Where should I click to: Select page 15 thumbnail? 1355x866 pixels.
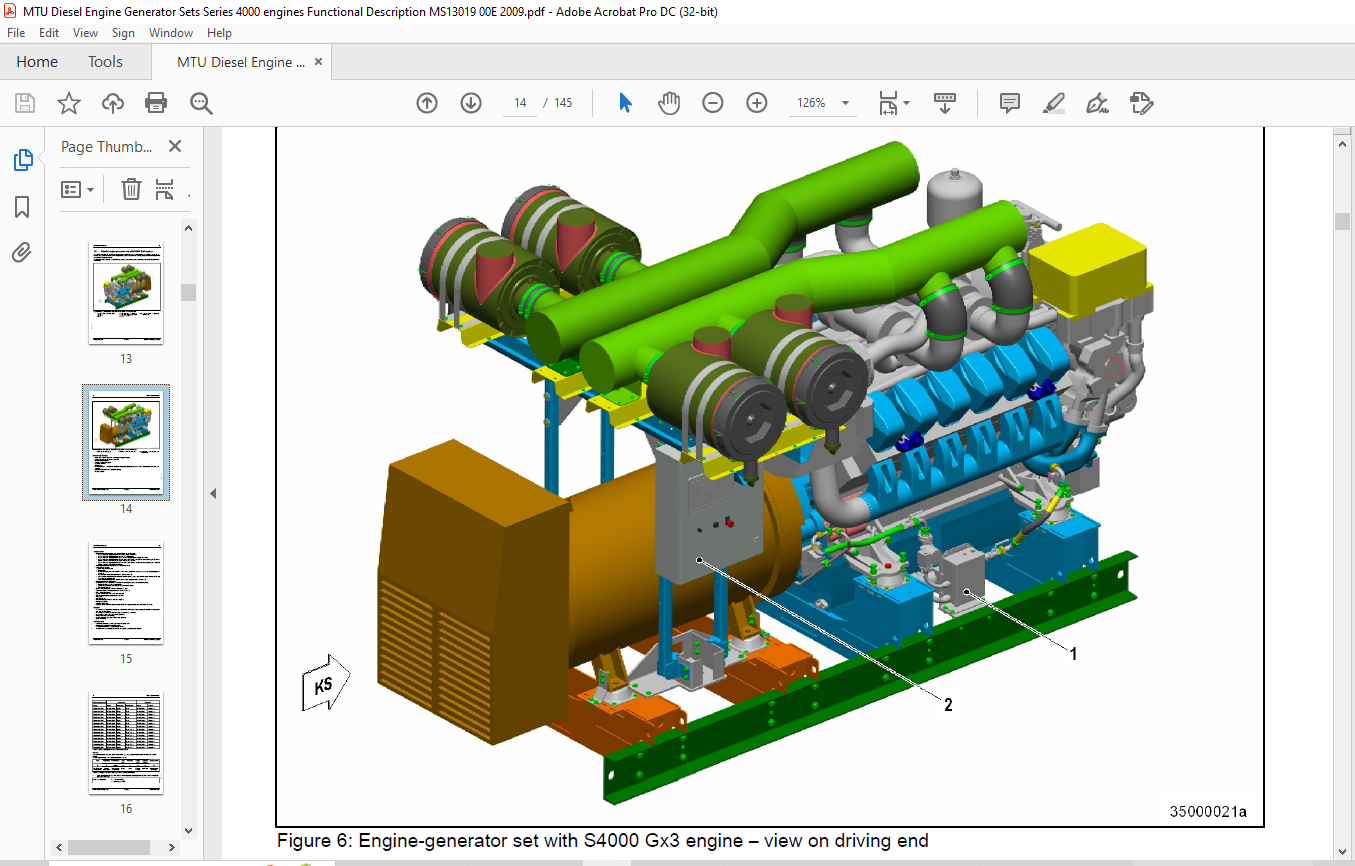tap(126, 594)
